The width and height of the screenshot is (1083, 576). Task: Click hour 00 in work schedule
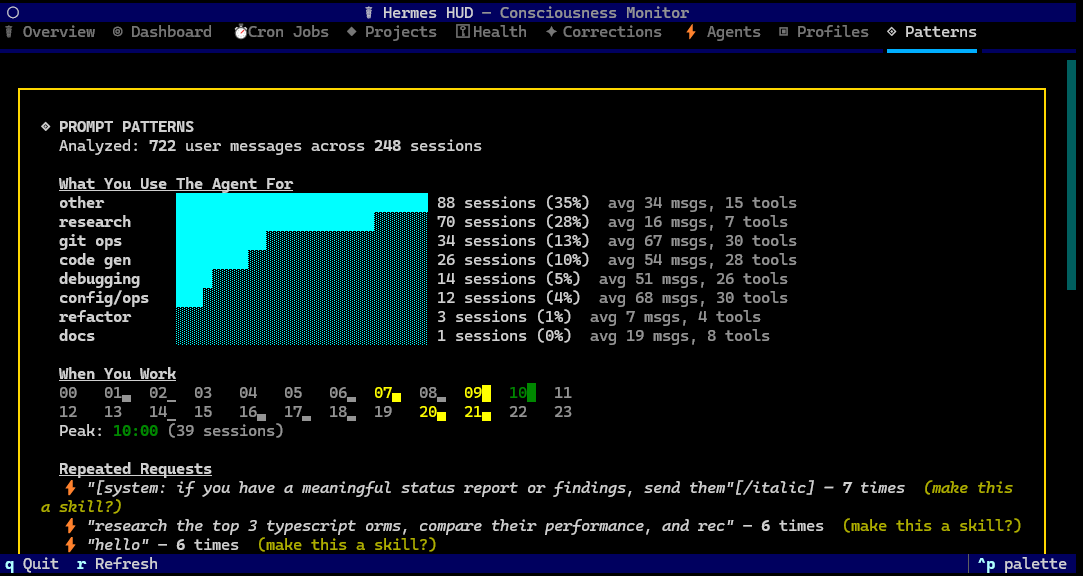coord(68,393)
